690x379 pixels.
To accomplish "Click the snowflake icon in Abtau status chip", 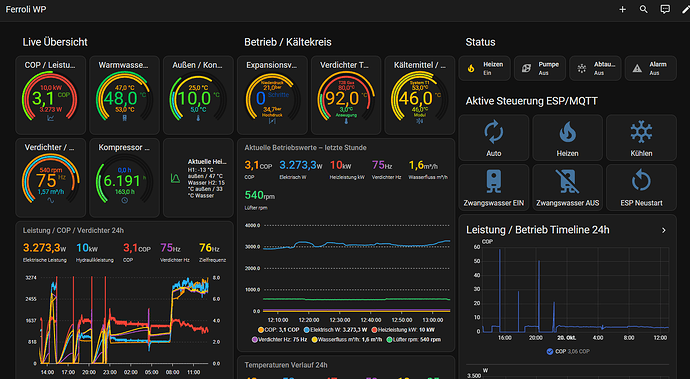I will click(x=582, y=68).
